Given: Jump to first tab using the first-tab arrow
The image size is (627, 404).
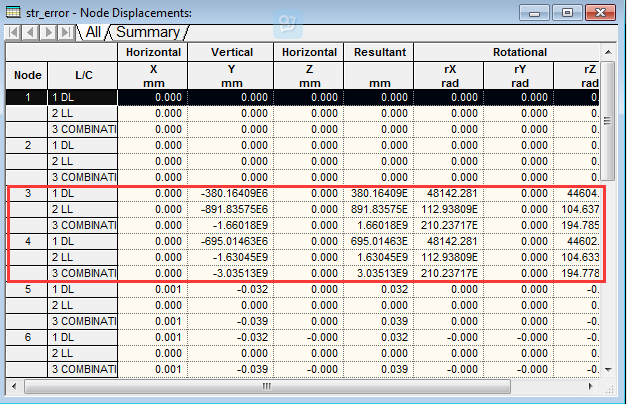Looking at the screenshot, I should pos(13,32).
